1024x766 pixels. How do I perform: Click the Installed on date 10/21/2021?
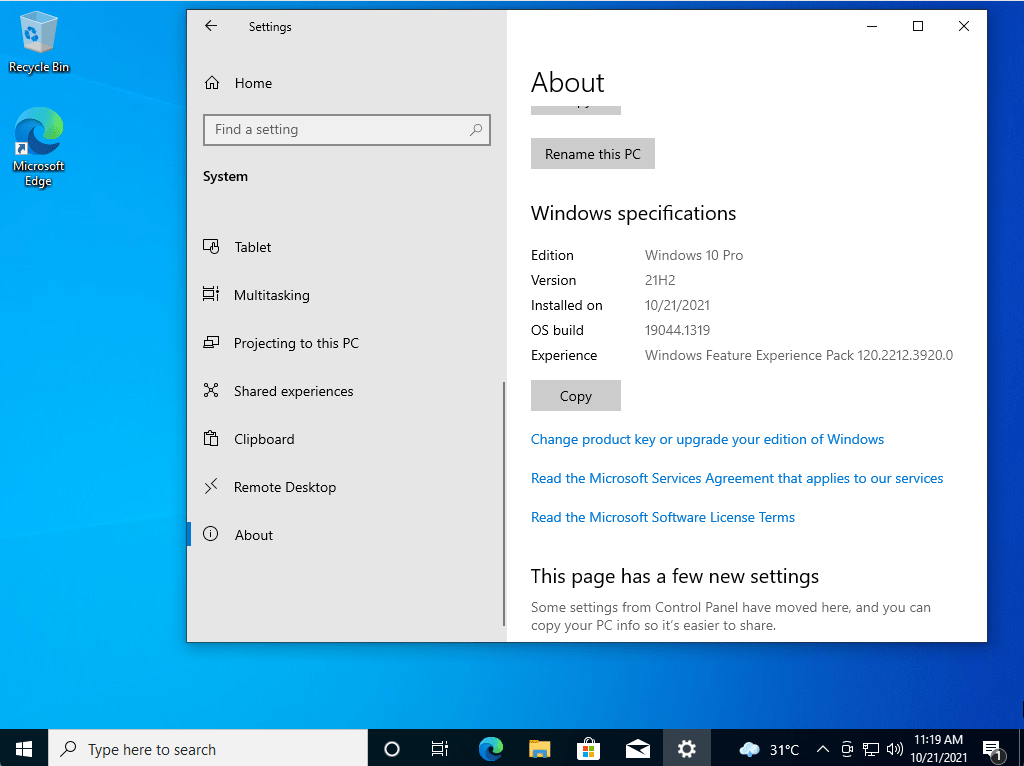(x=677, y=306)
